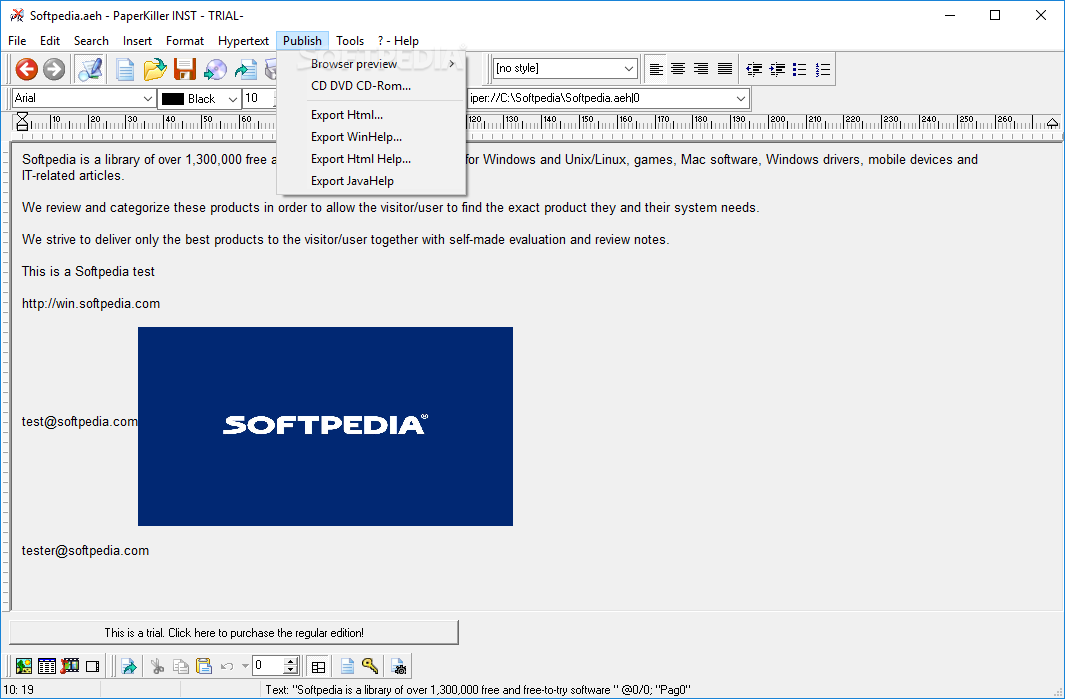Image resolution: width=1065 pixels, height=699 pixels.
Task: Paste from clipboard icon
Action: pos(204,666)
